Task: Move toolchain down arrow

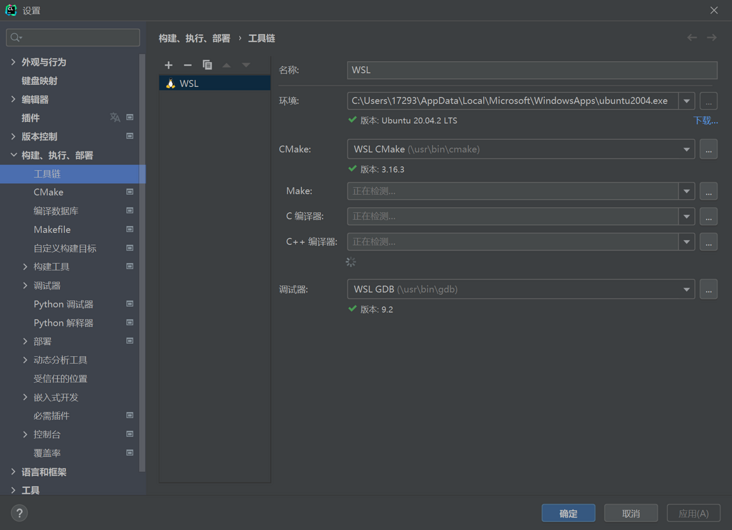Action: coord(246,65)
